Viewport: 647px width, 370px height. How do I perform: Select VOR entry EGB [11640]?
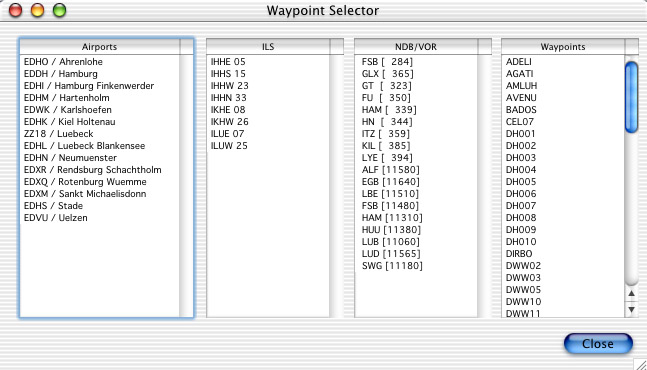click(390, 181)
